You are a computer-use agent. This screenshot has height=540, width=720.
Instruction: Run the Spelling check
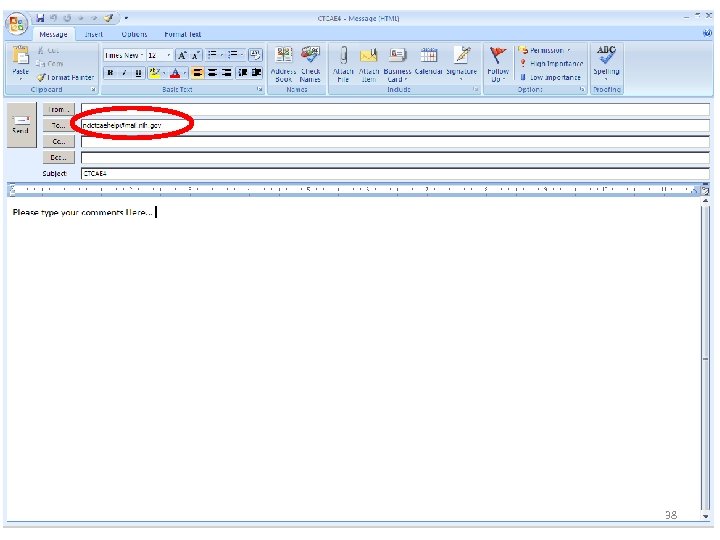[x=606, y=62]
